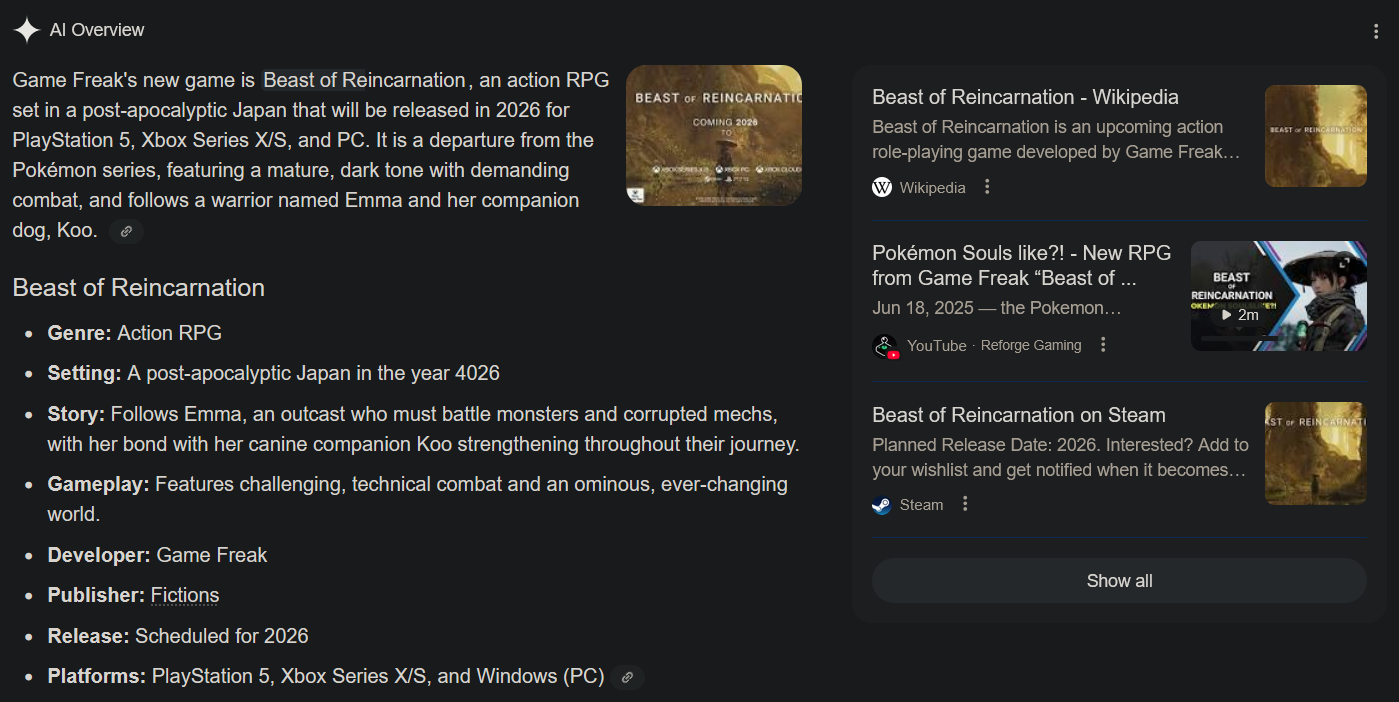Click the Steam source favicon
The width and height of the screenshot is (1399, 702).
coord(882,505)
